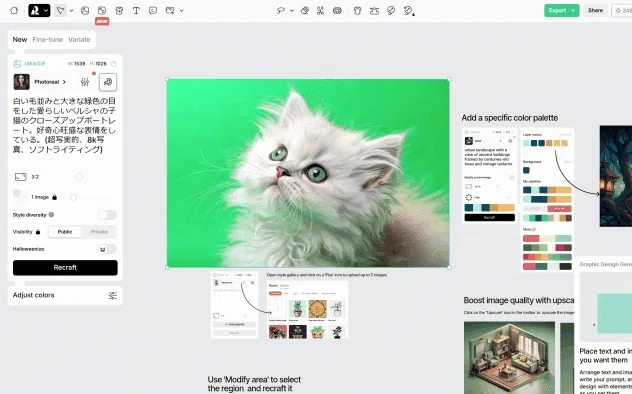Image resolution: width=632 pixels, height=394 pixels.
Task: Click the scissors cut-out tool
Action: pyautogui.click(x=320, y=10)
